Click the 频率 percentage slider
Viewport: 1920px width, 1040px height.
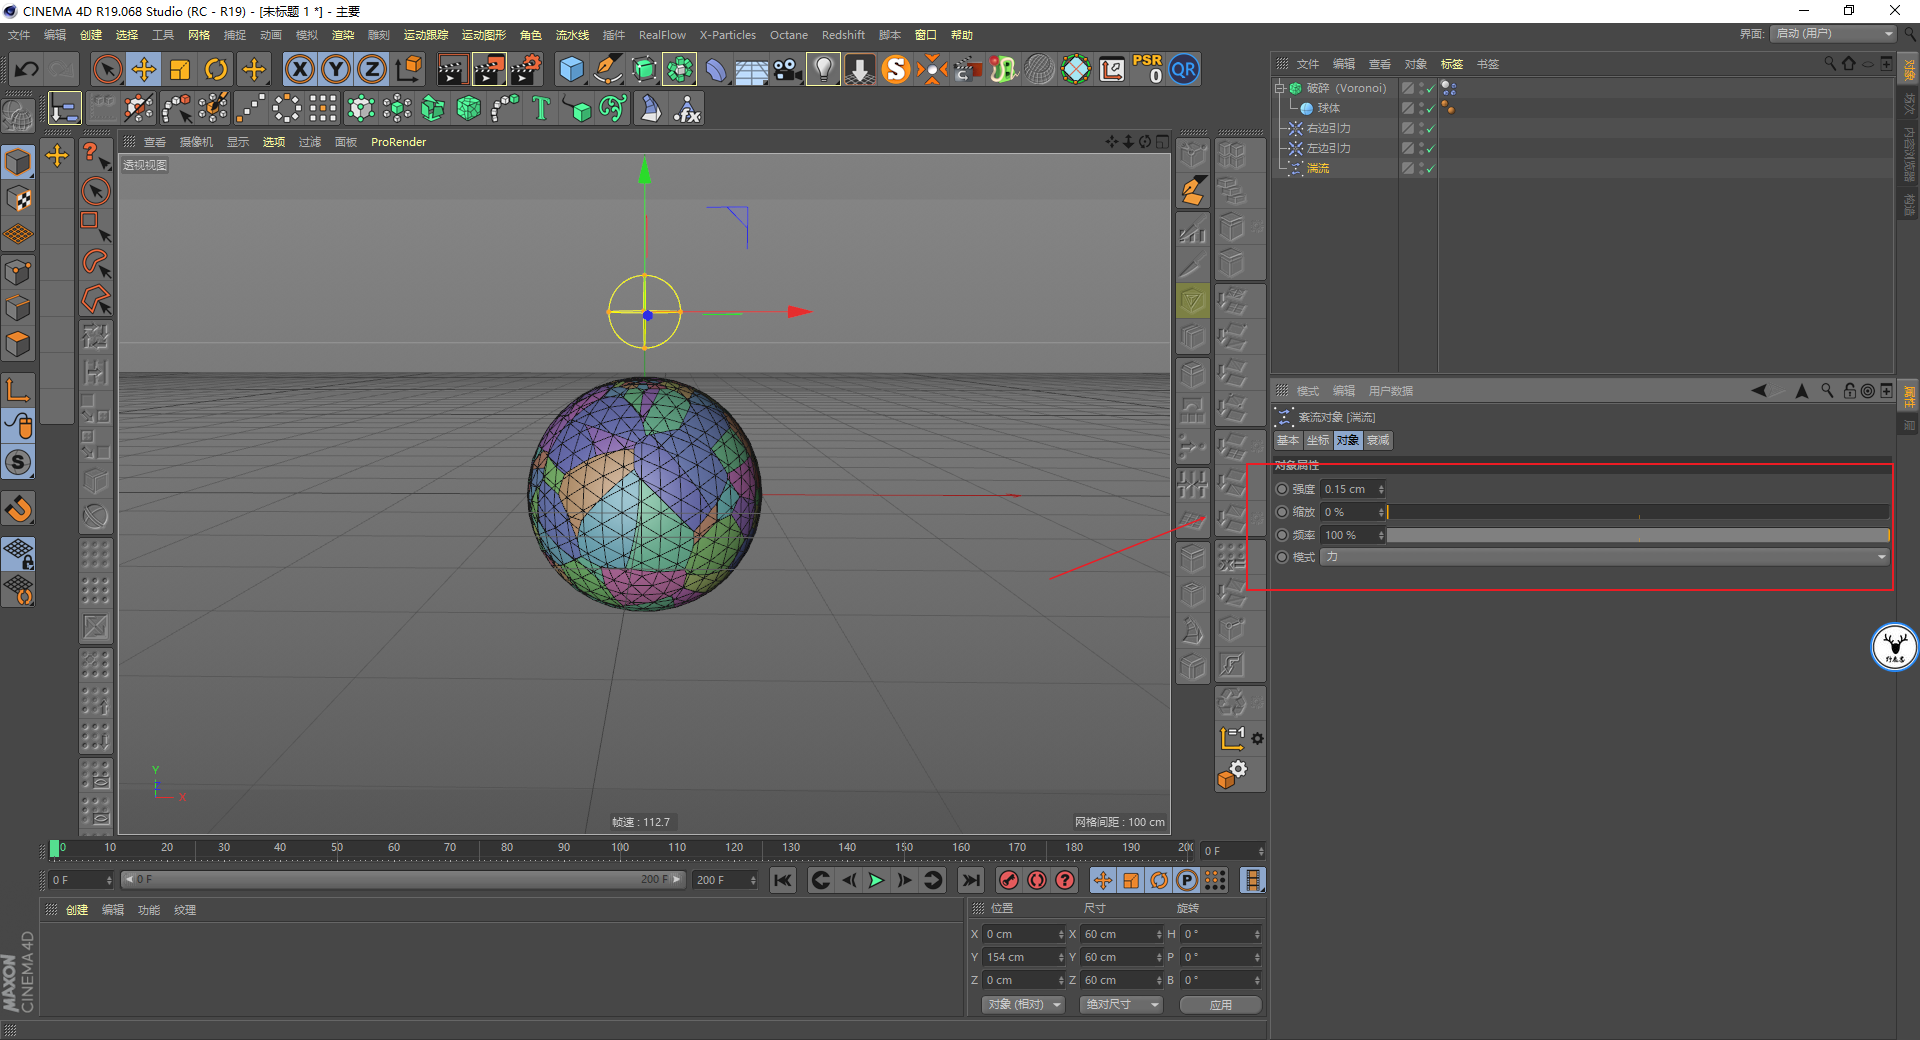(x=1638, y=535)
